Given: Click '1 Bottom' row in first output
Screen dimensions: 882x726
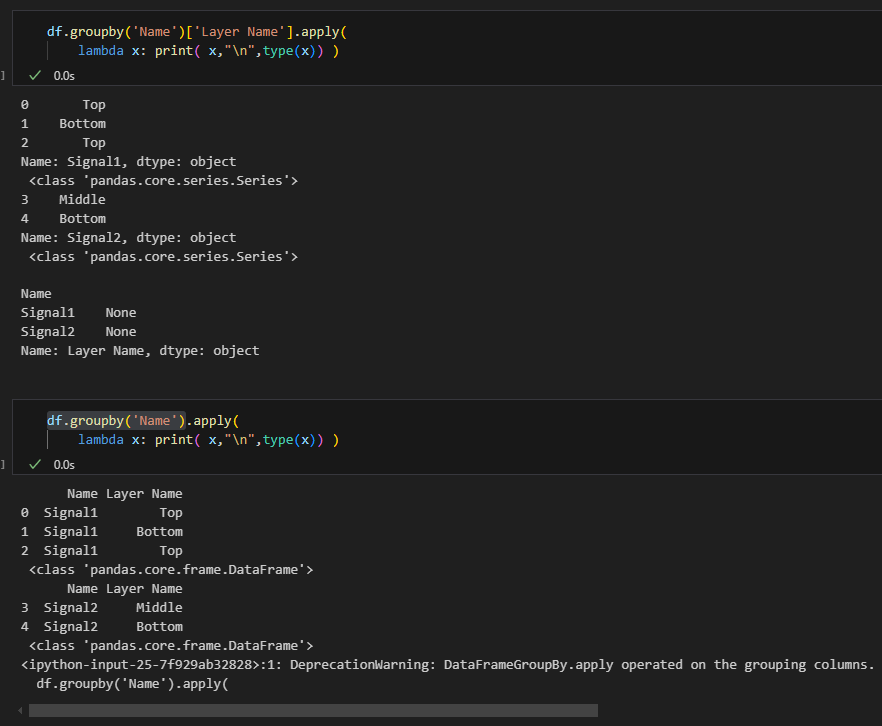Looking at the screenshot, I should coord(63,124).
